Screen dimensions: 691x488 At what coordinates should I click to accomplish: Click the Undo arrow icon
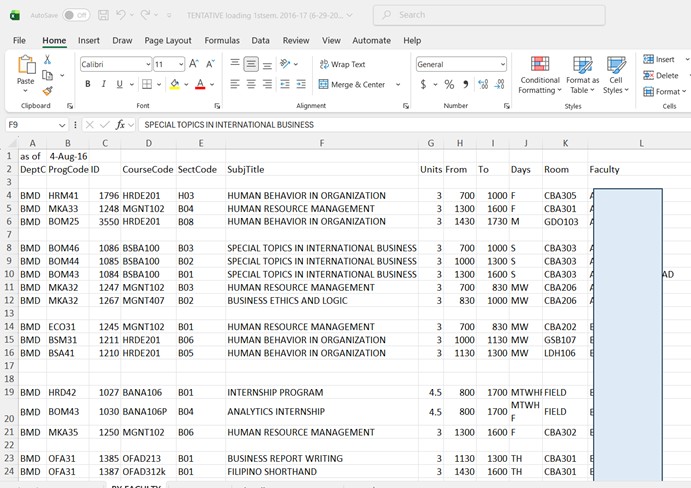(122, 15)
